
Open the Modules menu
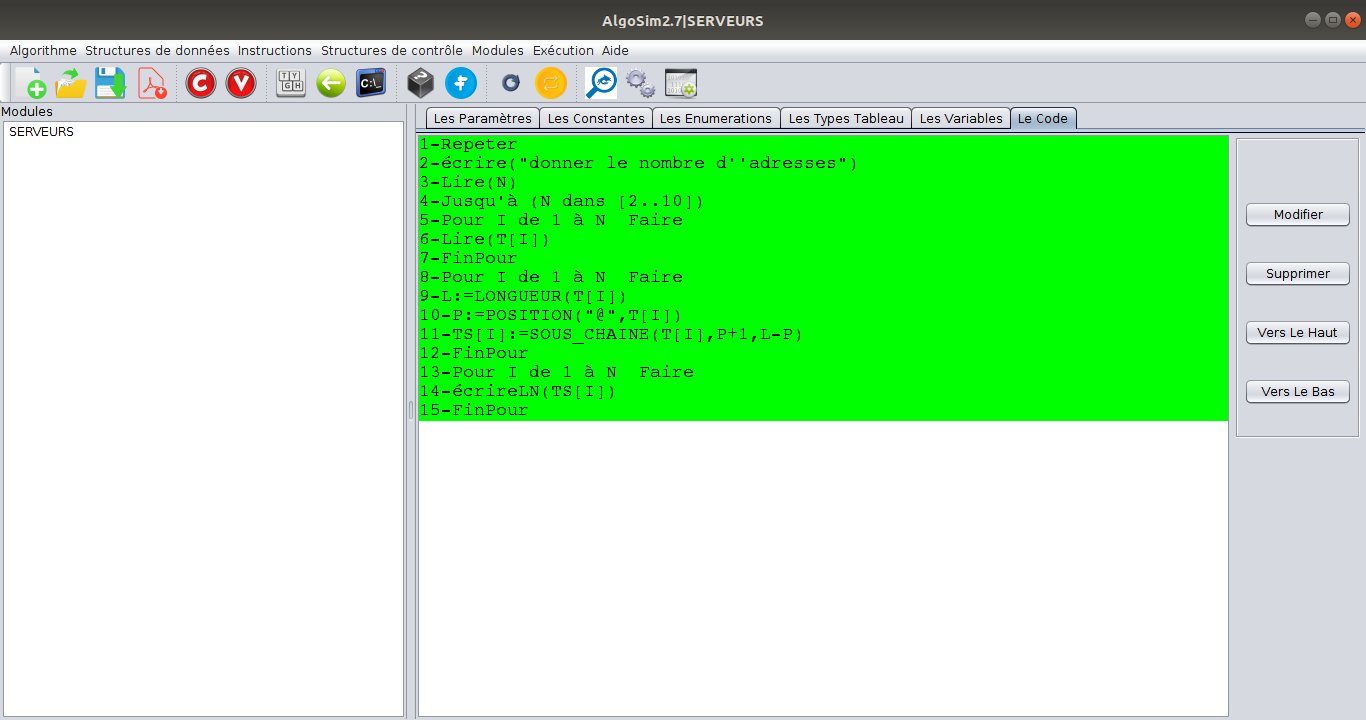[498, 50]
